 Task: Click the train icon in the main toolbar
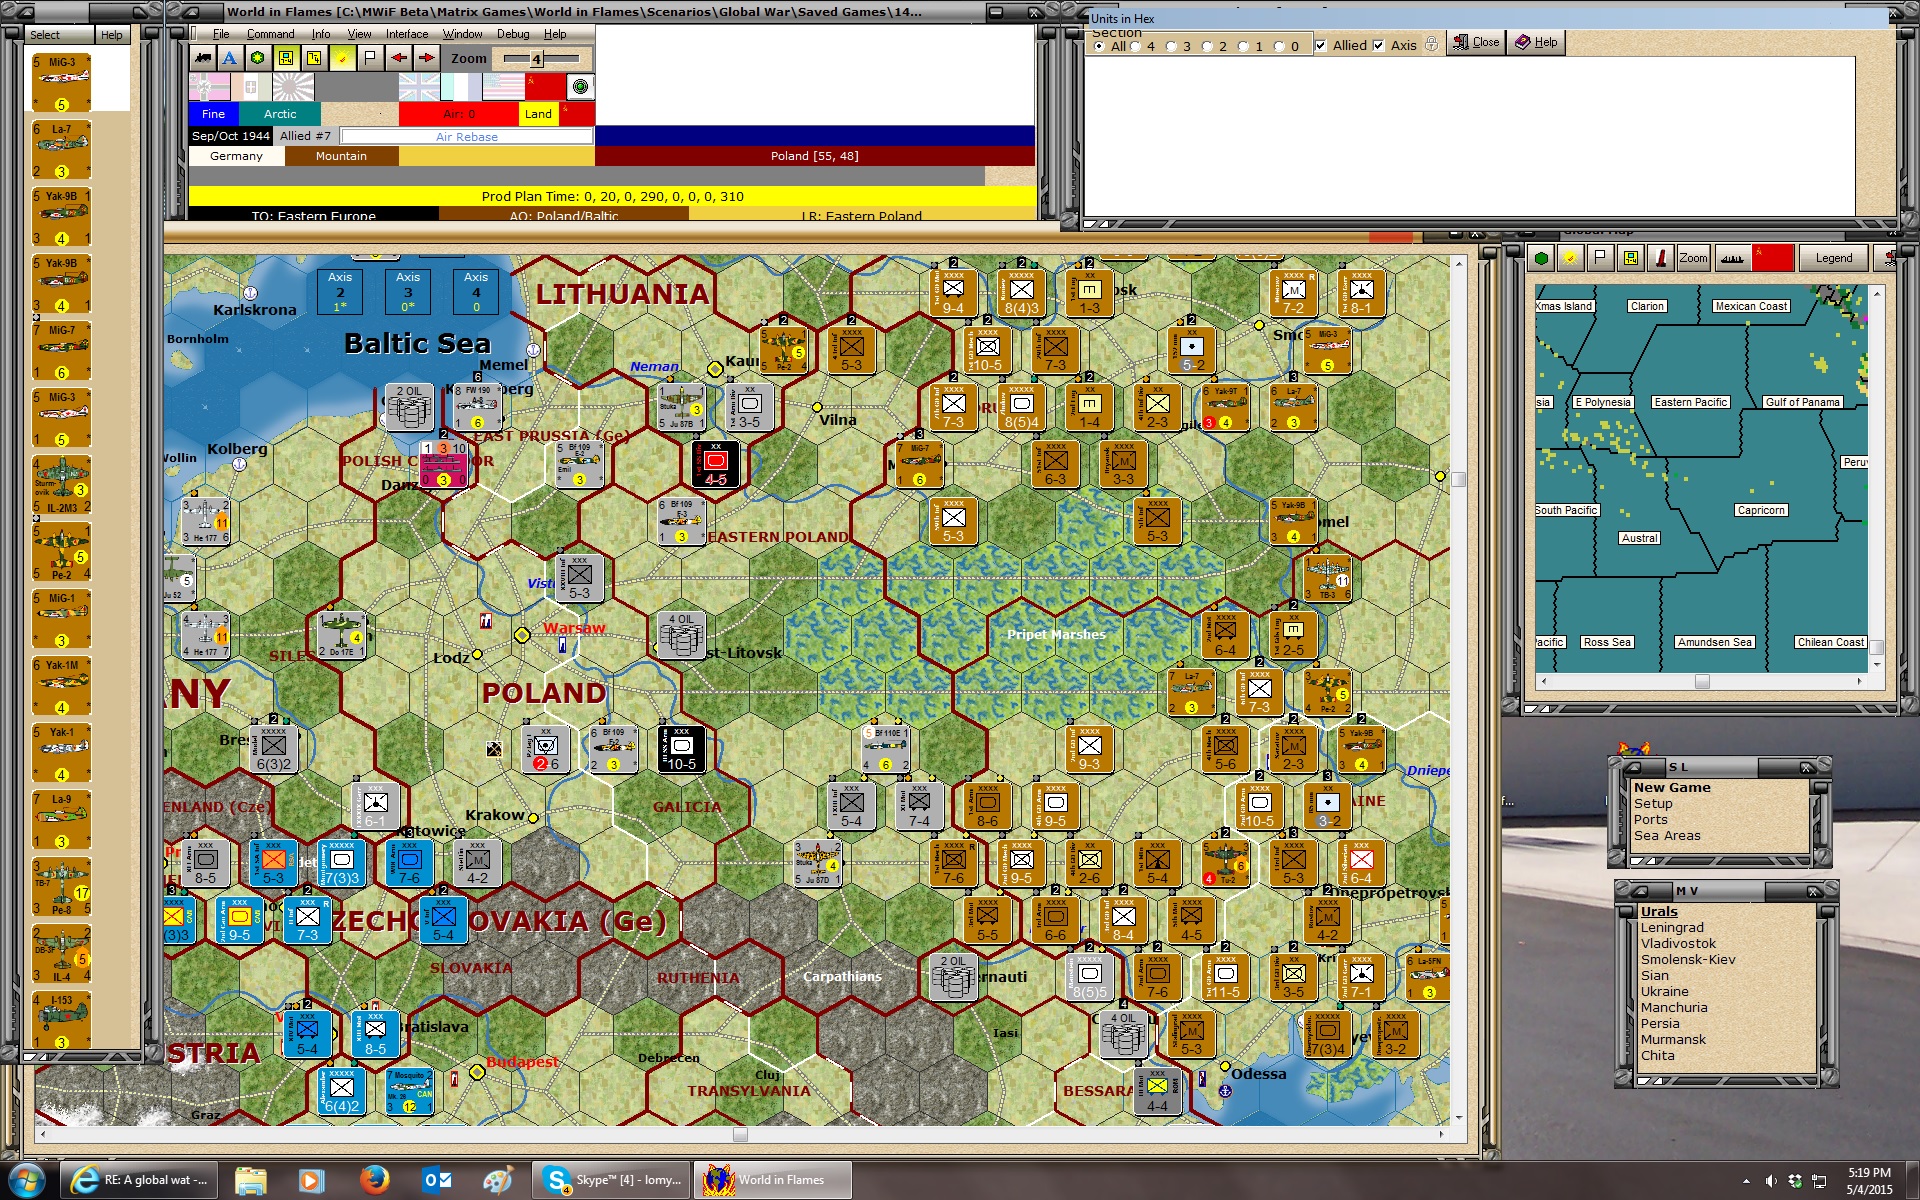(x=203, y=58)
